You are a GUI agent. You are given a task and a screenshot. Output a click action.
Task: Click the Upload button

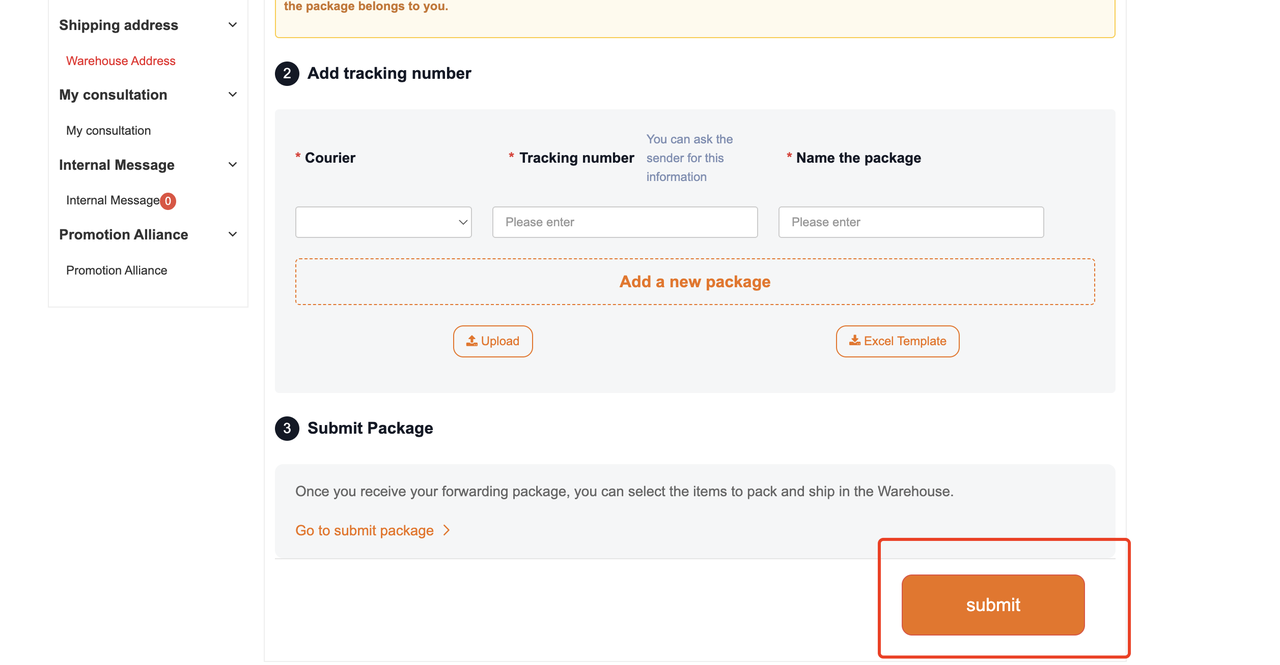[x=493, y=341]
